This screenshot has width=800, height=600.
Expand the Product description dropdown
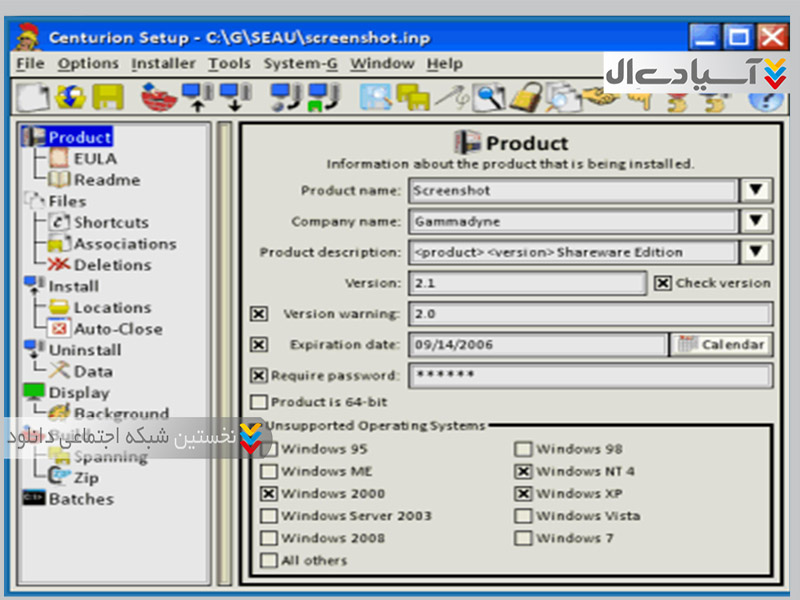pyautogui.click(x=756, y=252)
